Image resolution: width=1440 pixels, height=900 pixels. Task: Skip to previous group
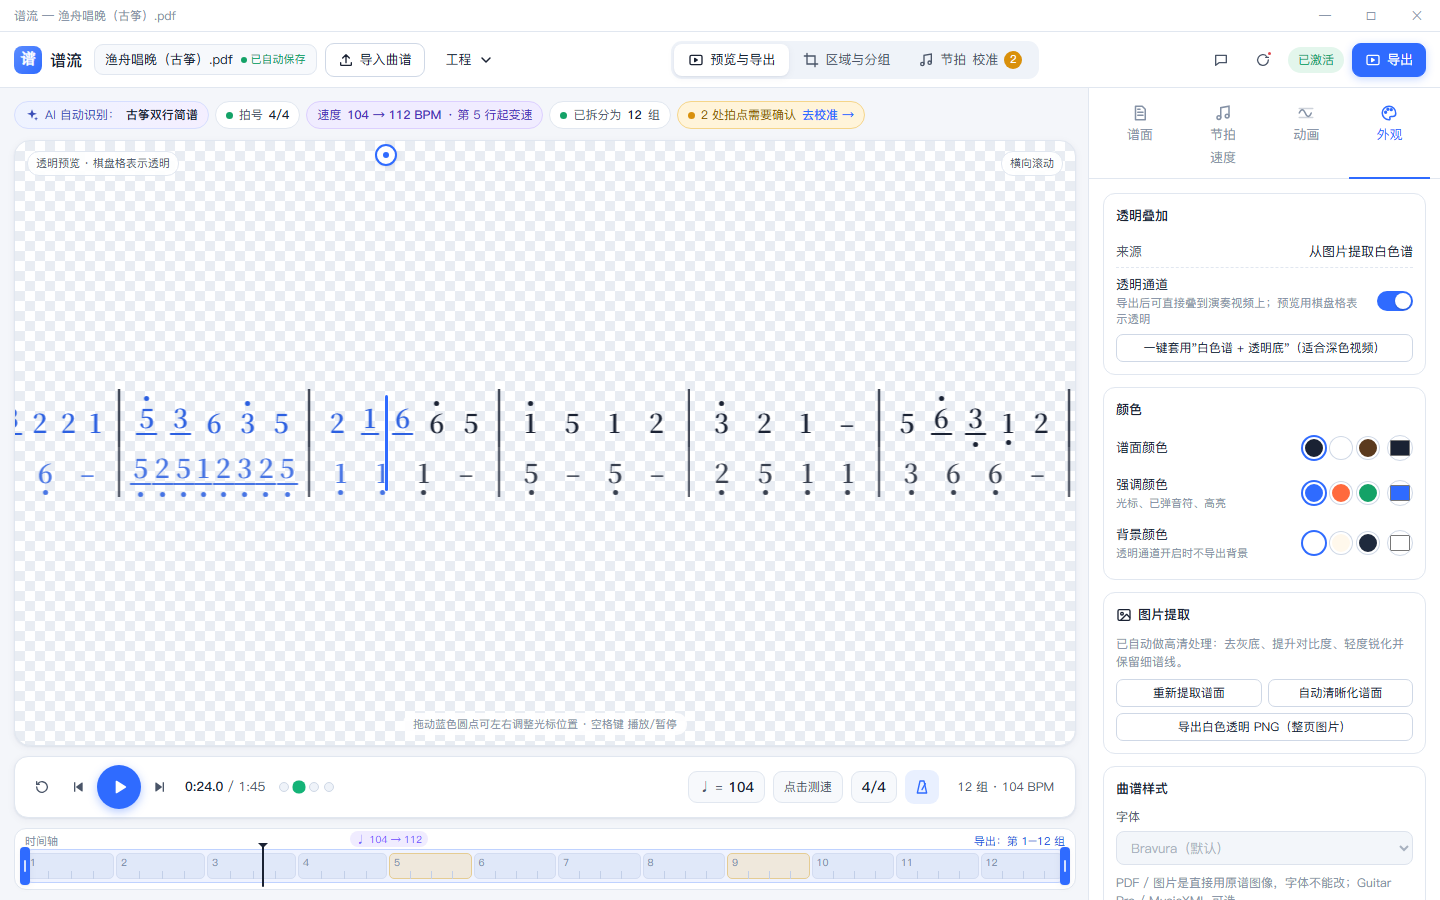[78, 787]
